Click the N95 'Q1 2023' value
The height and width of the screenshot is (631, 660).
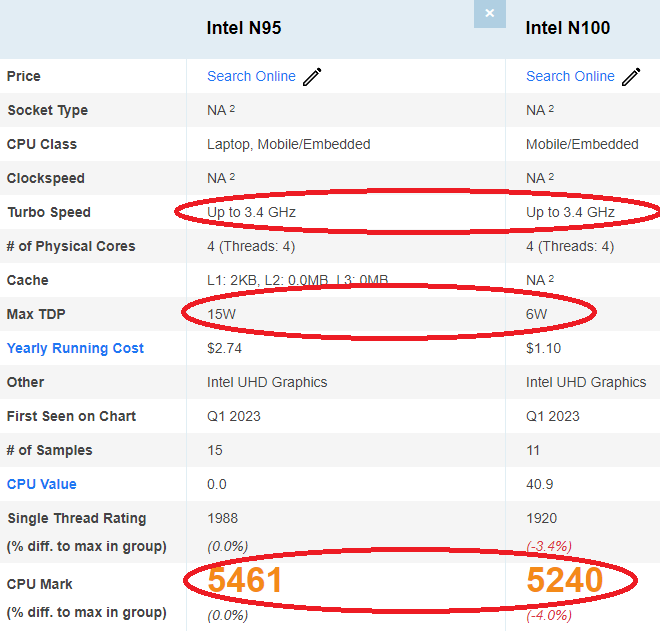point(234,416)
